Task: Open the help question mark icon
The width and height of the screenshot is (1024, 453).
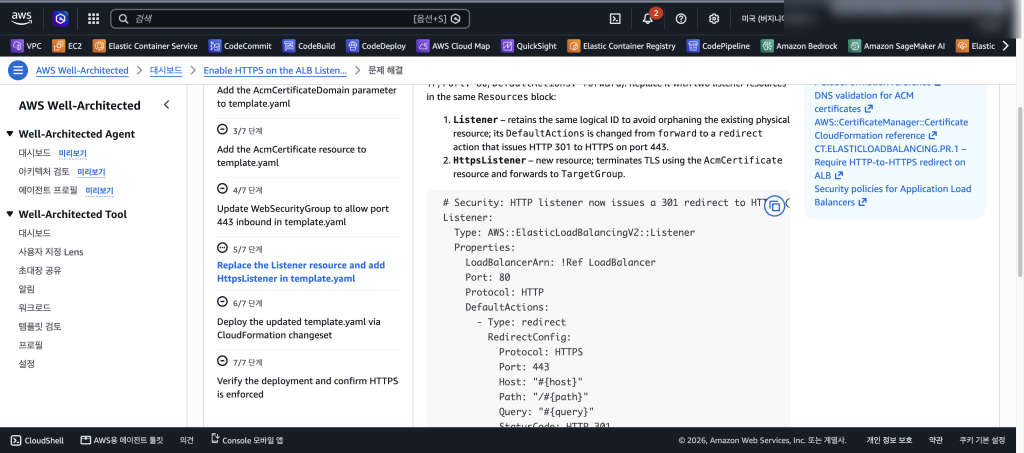Action: point(681,19)
